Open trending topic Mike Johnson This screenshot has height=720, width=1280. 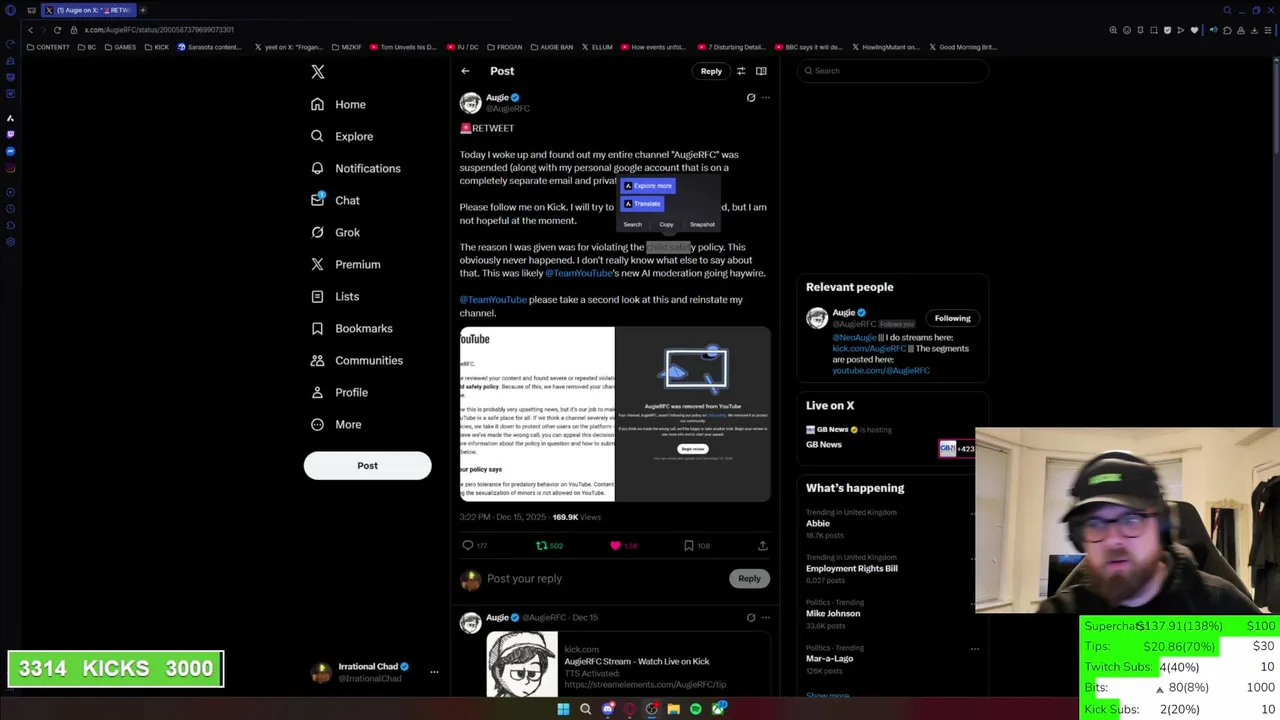tap(833, 613)
